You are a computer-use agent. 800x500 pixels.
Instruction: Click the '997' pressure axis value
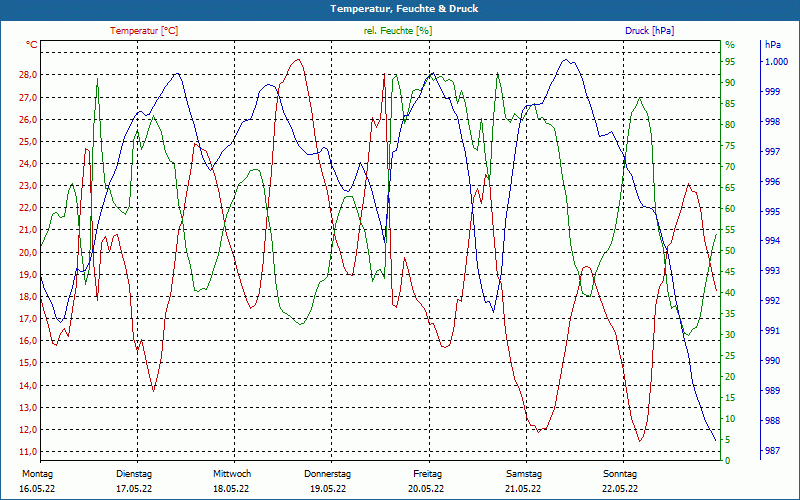point(773,152)
